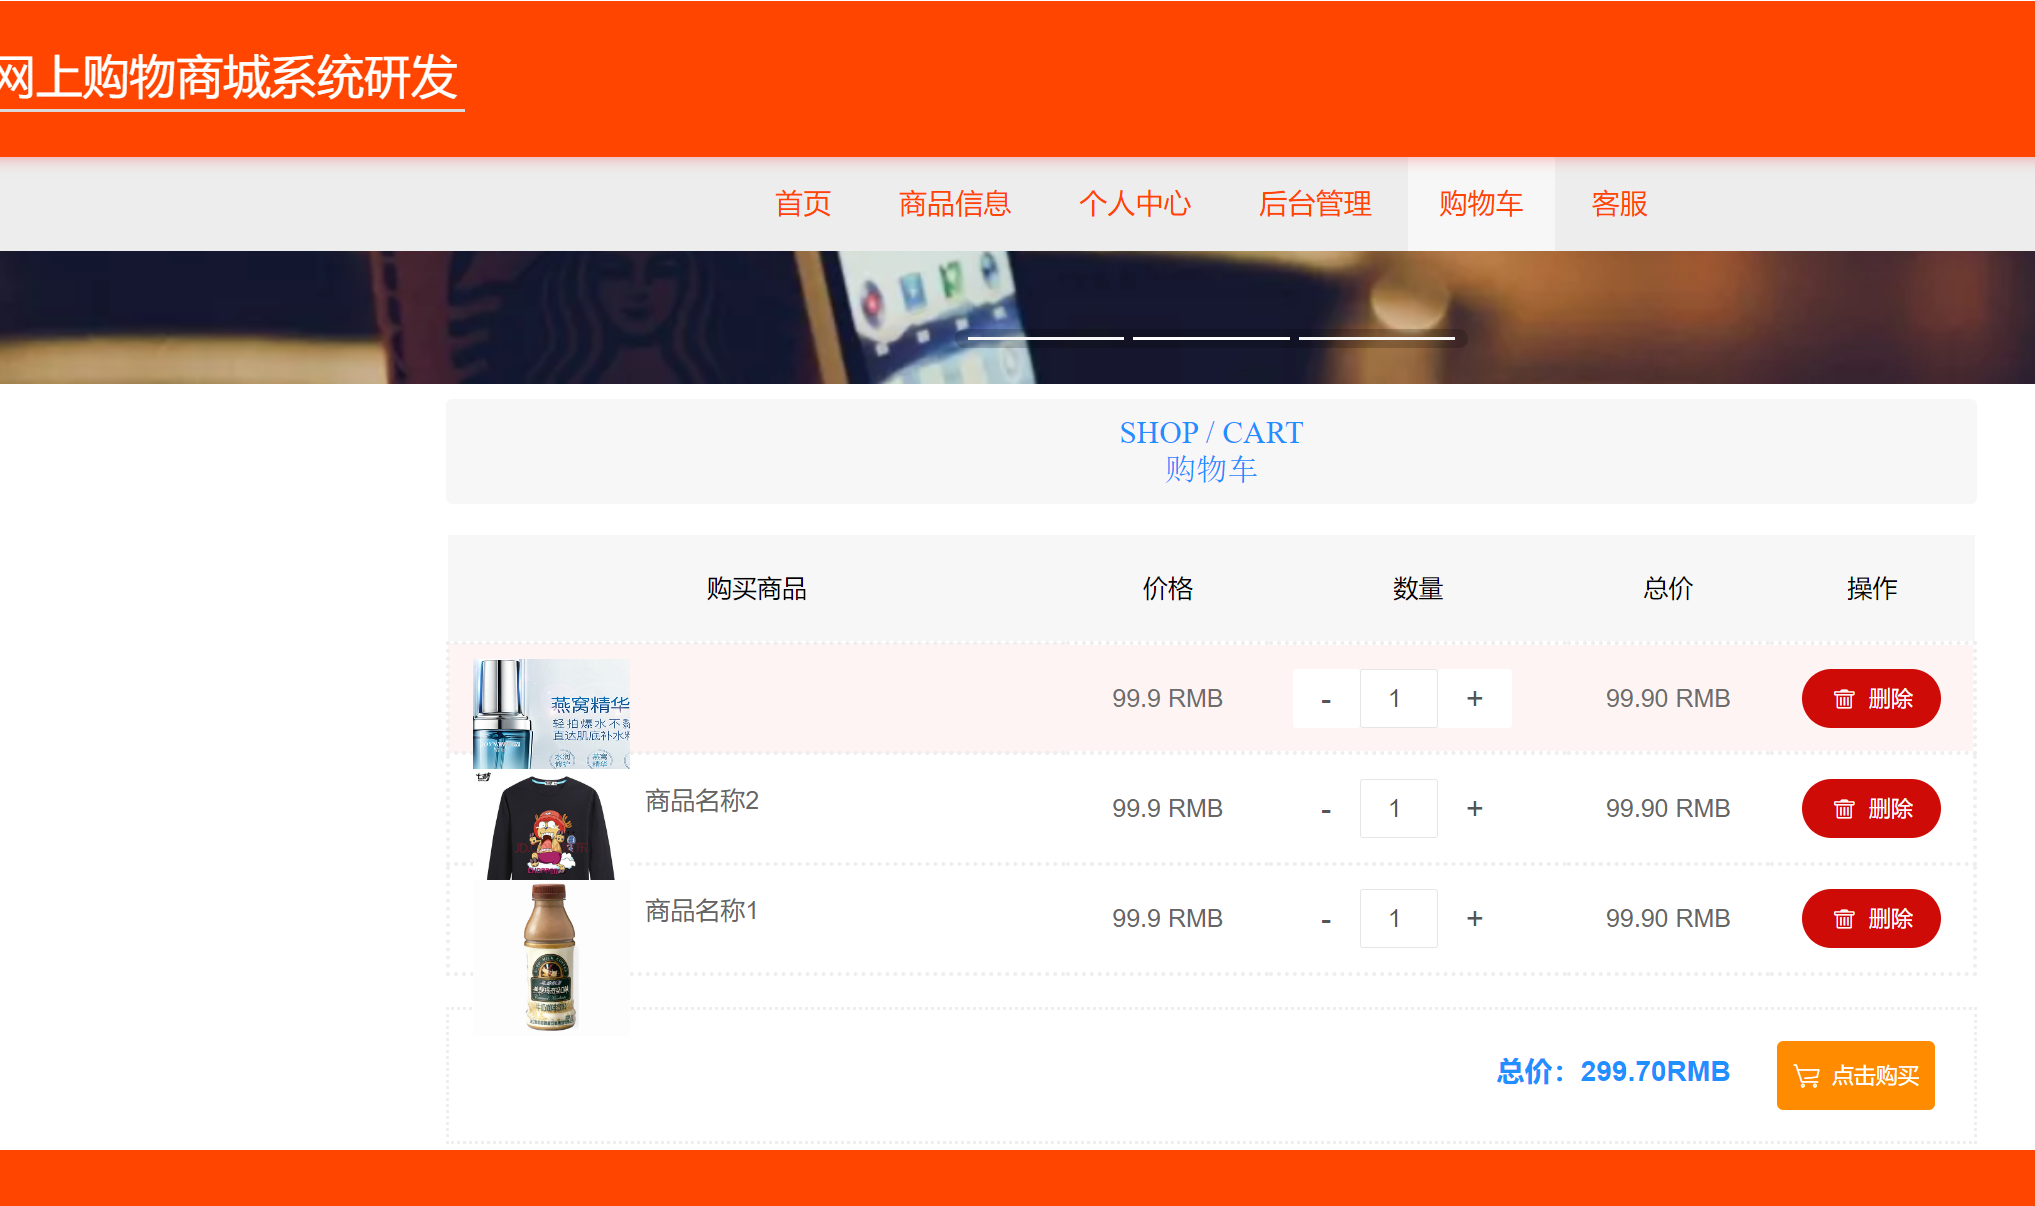This screenshot has height=1206, width=2035.
Task: Increase quantity of 商品名称2
Action: tap(1474, 808)
